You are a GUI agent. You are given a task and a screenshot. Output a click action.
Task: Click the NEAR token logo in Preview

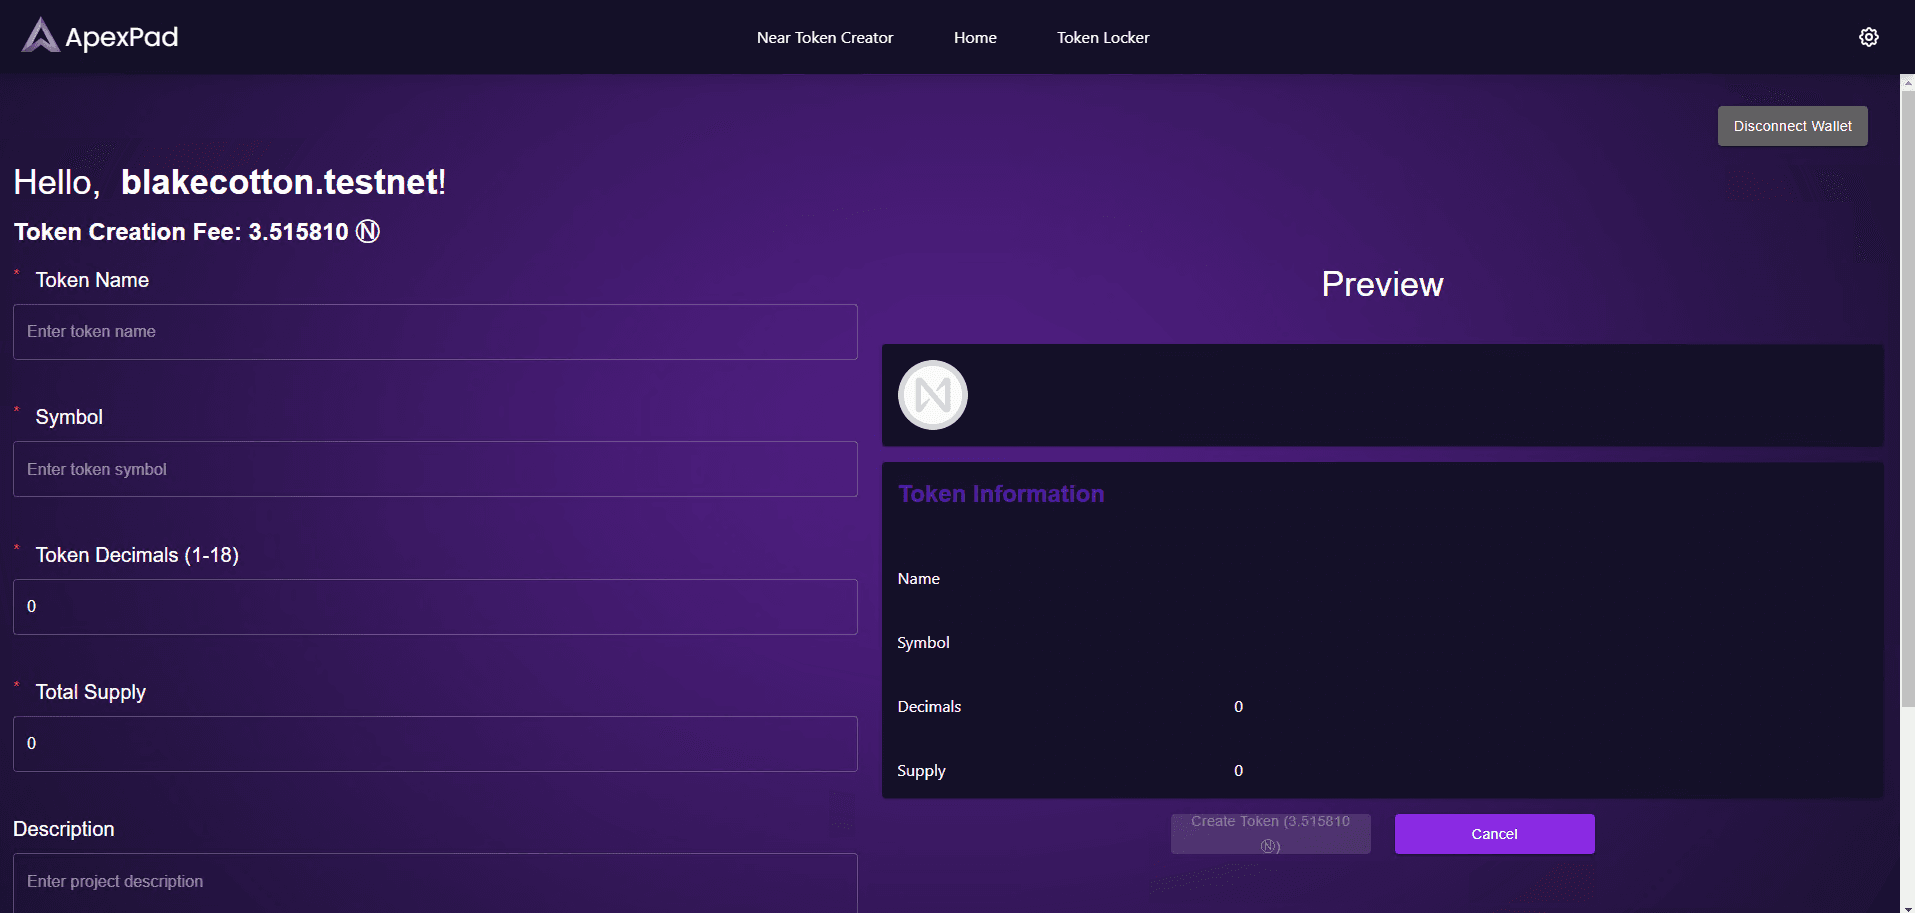point(932,395)
